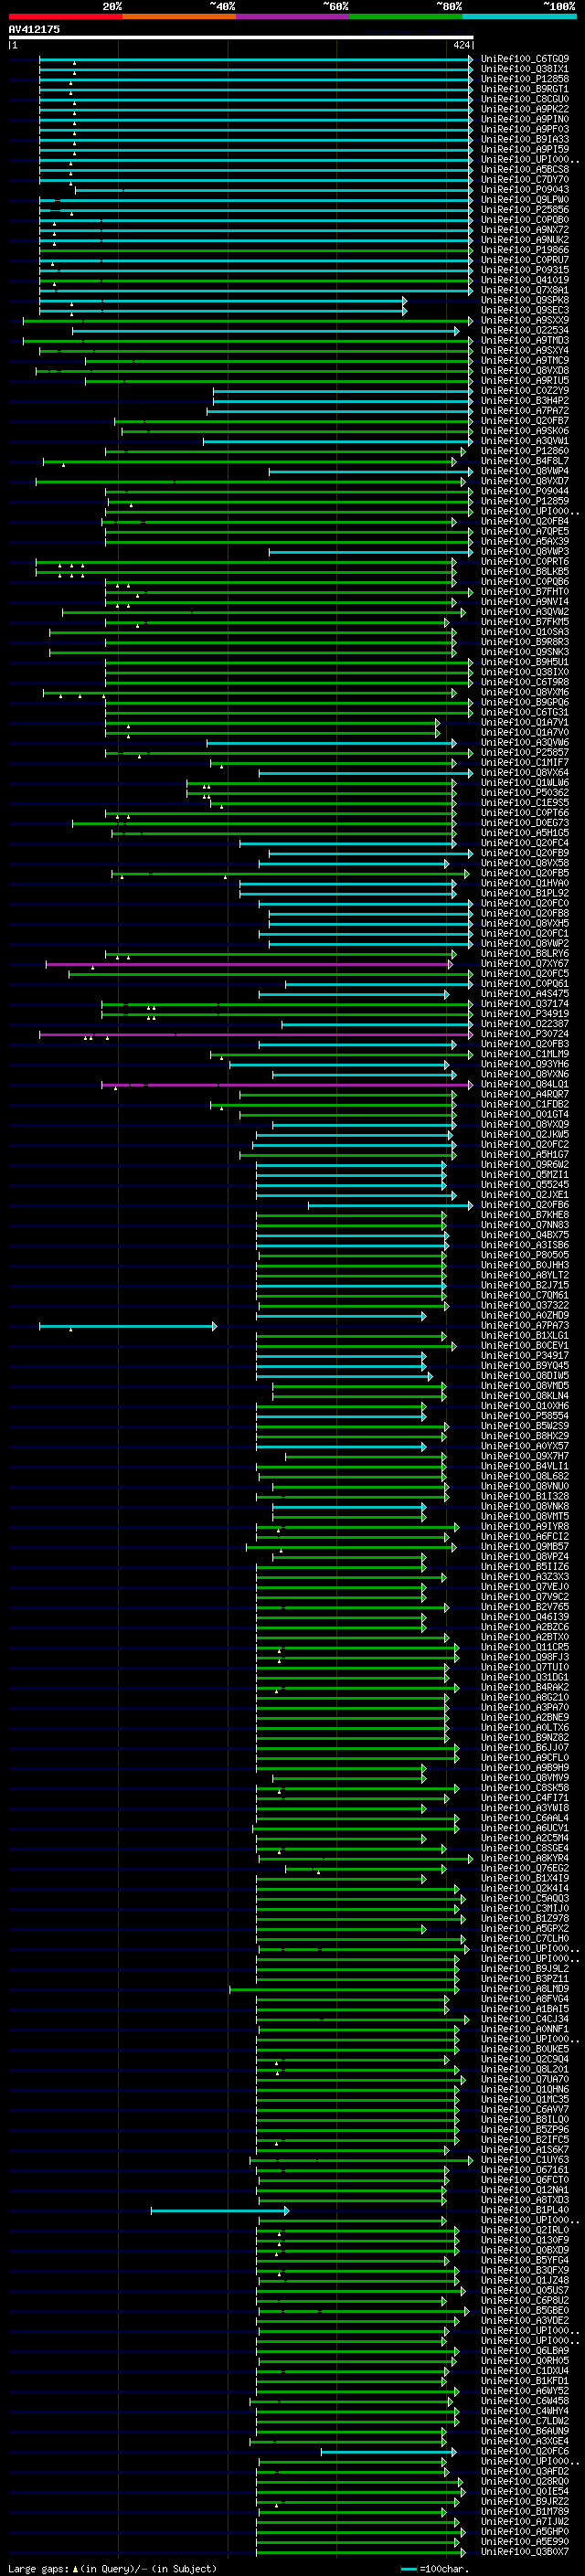Viewport: 585px width, 2576px height.
Task: Select hit label UniRef100_Q55245
Action: [x=525, y=1185]
